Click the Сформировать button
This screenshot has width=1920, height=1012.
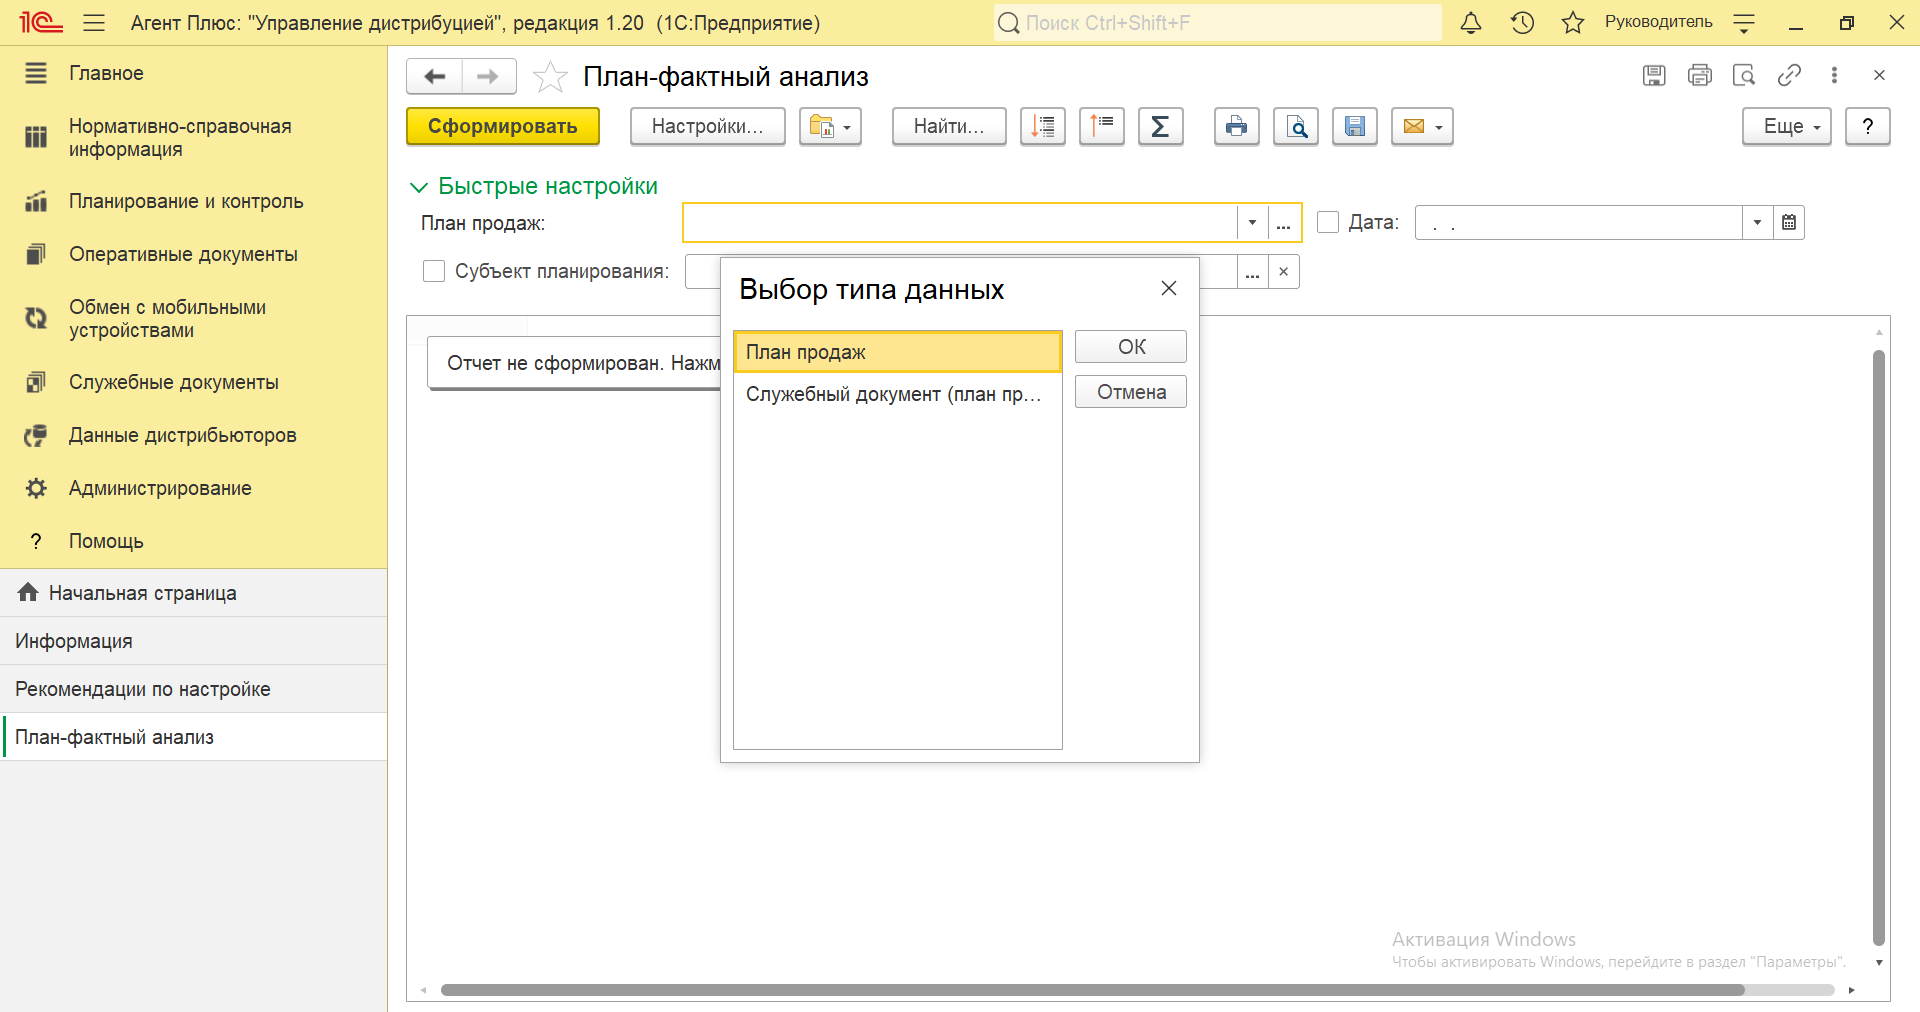[x=502, y=127]
